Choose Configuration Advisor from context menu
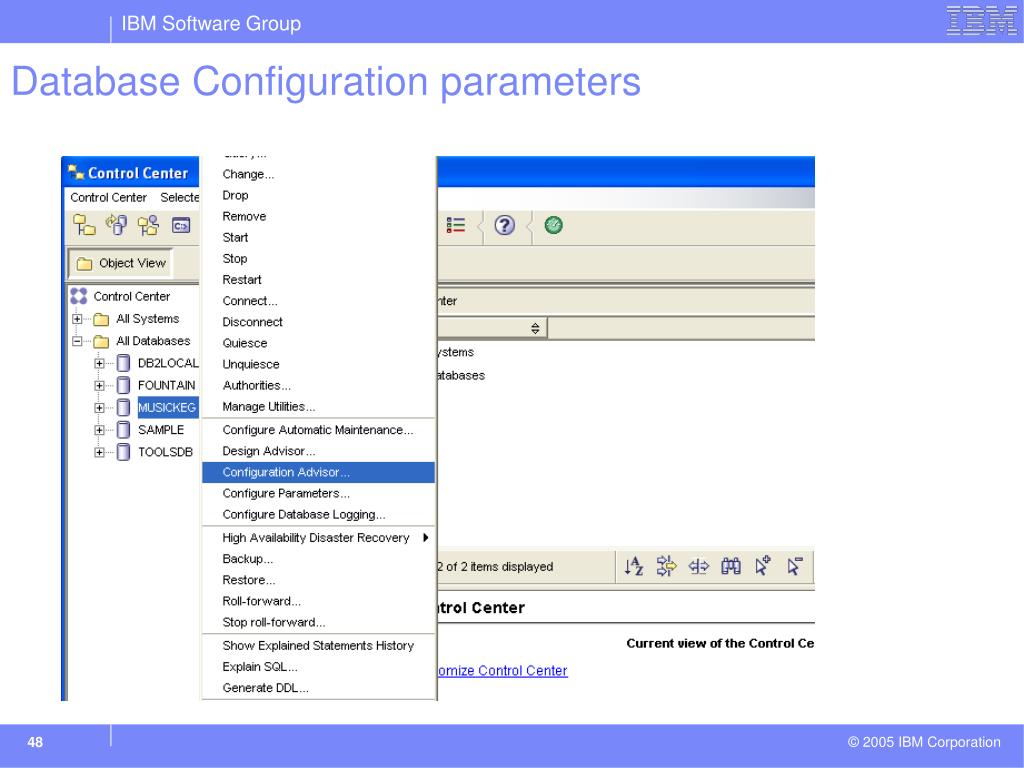Screen dimensions: 1024x768 319,472
